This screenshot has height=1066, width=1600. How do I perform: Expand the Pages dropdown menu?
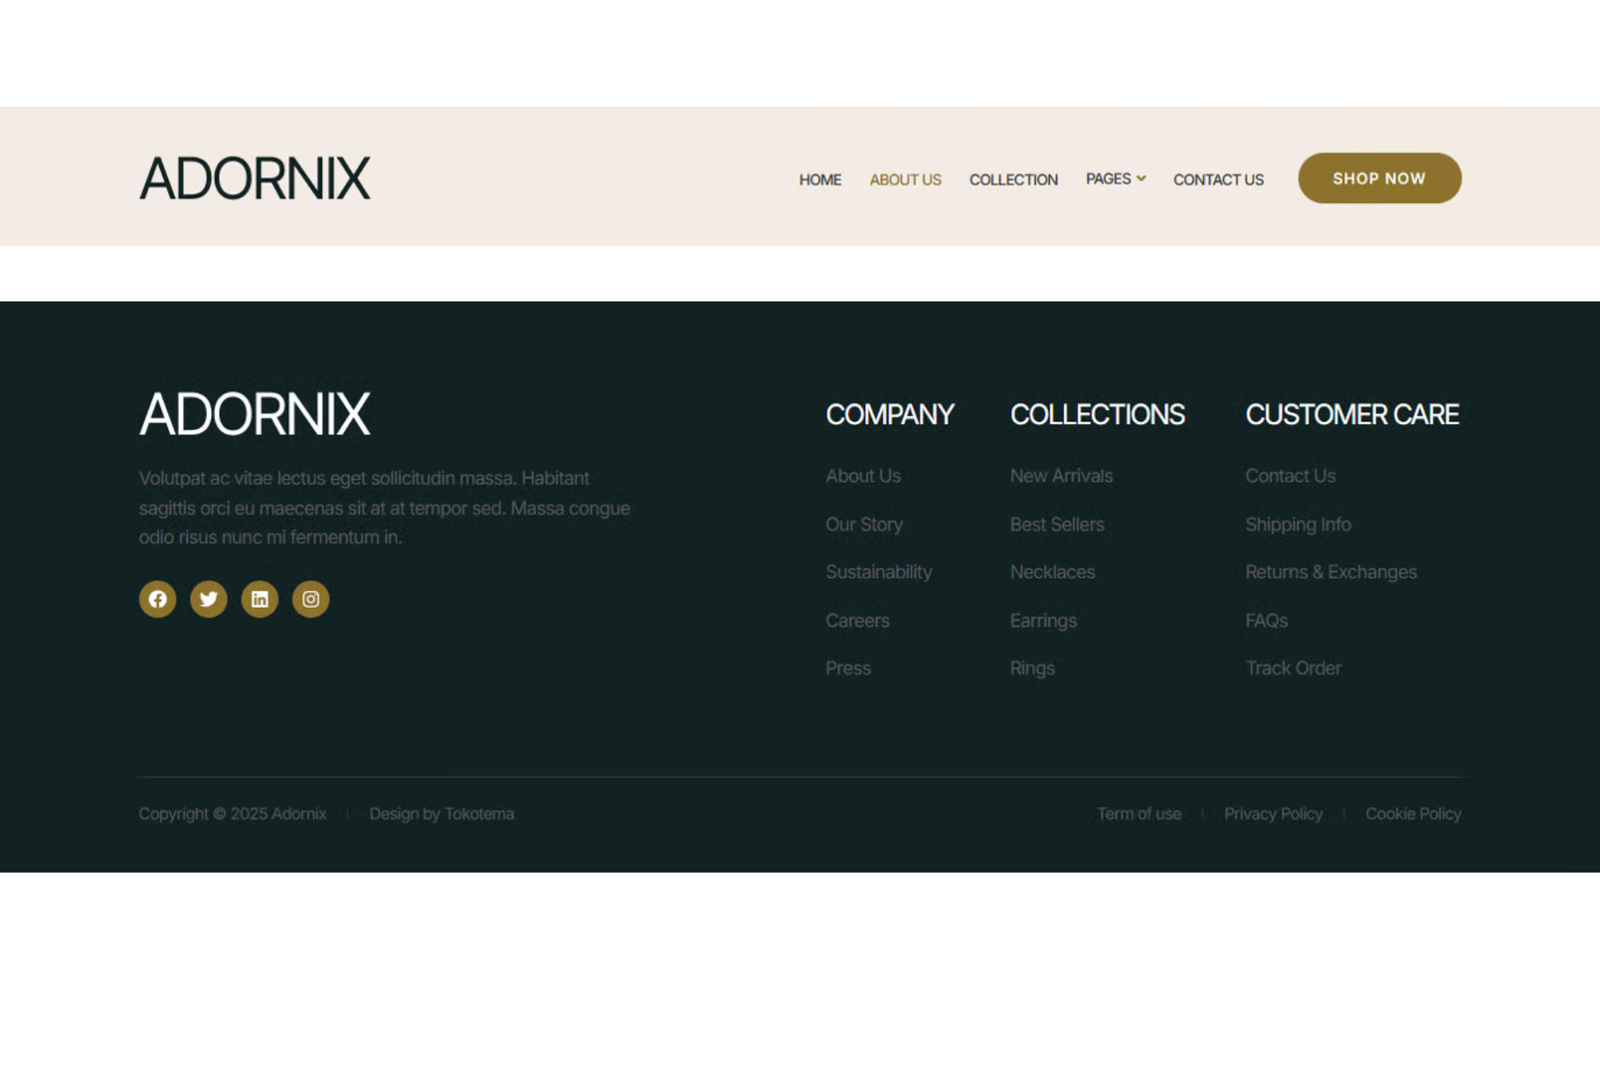1115,179
